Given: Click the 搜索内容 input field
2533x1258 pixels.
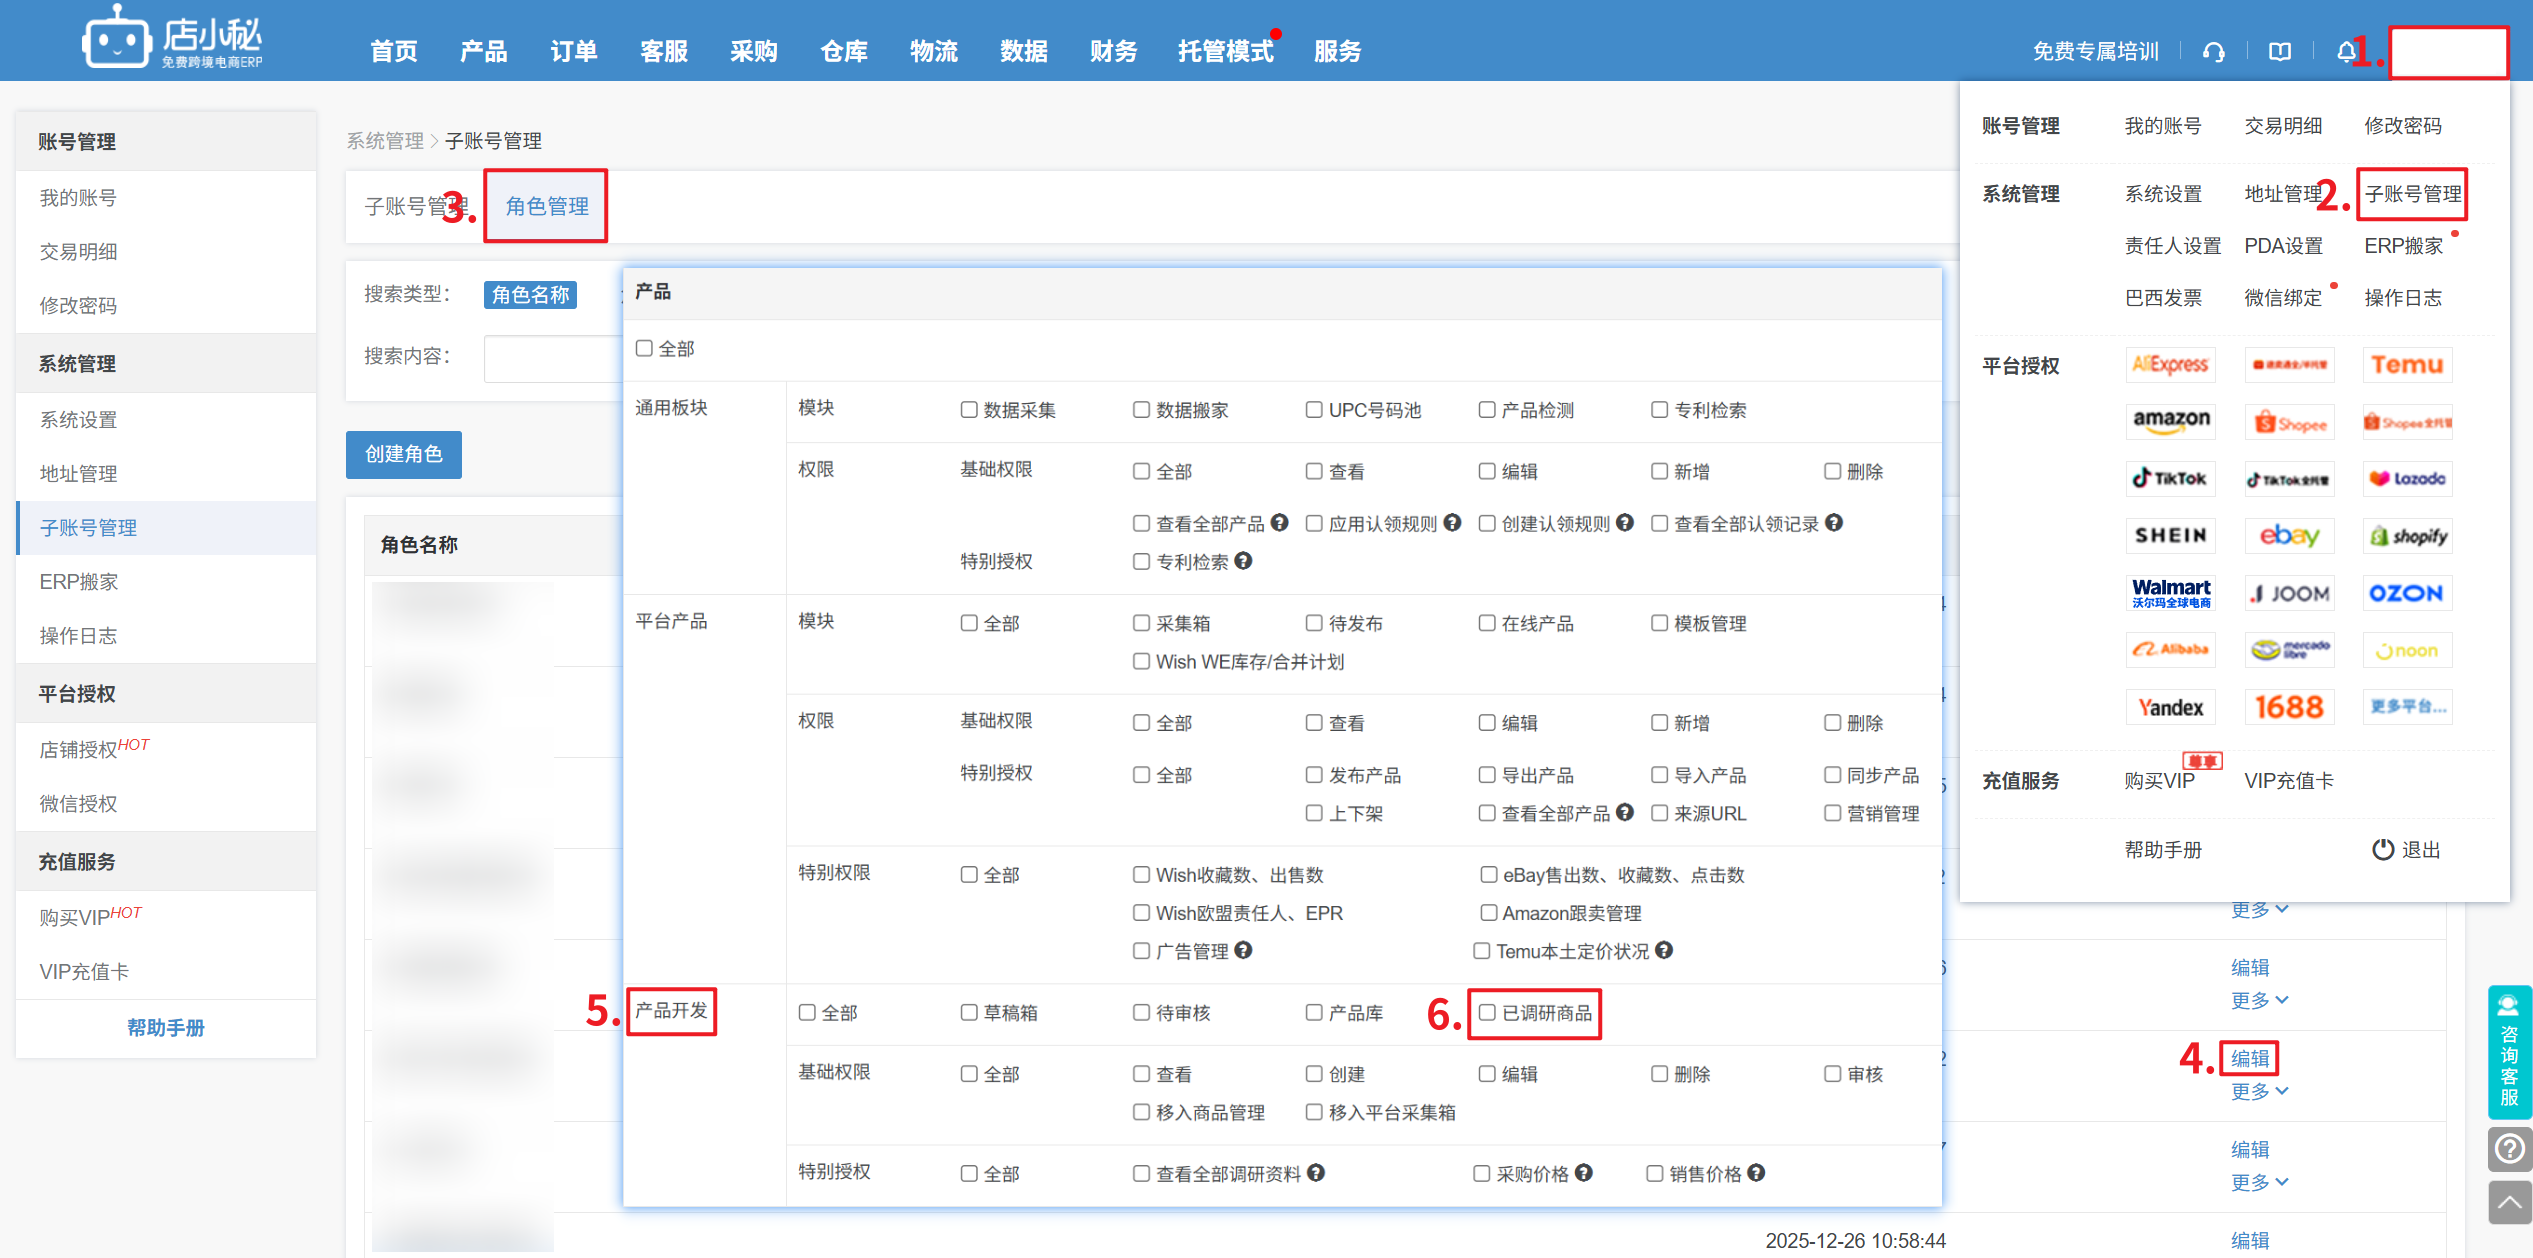Looking at the screenshot, I should 552,357.
